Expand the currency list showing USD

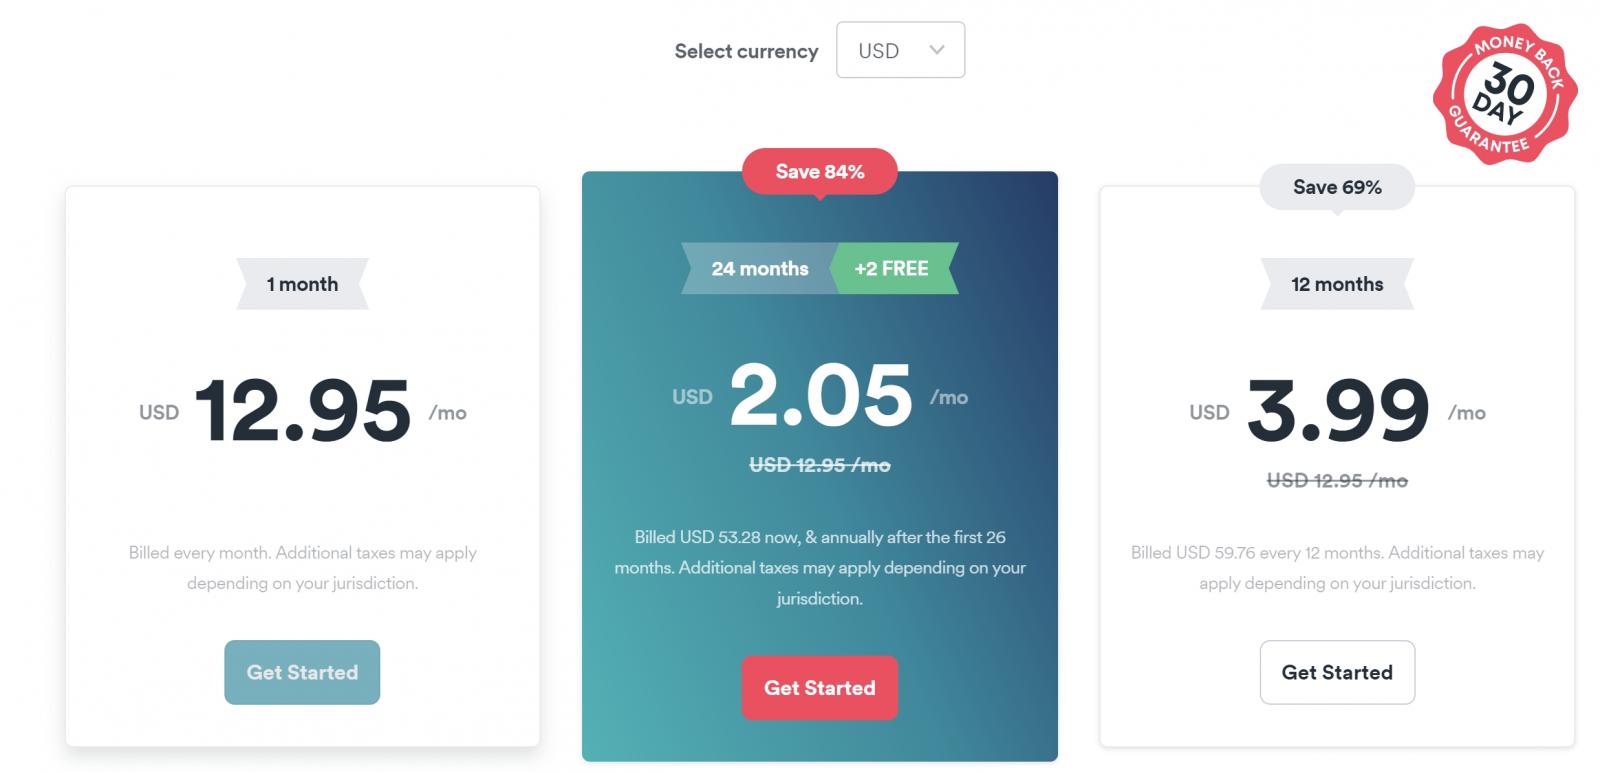pos(900,50)
